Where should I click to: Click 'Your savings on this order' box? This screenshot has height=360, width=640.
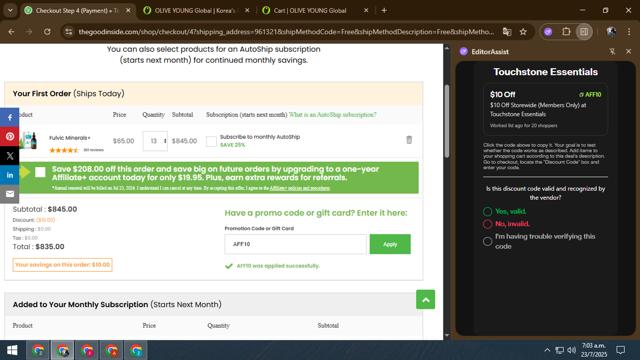(x=62, y=264)
